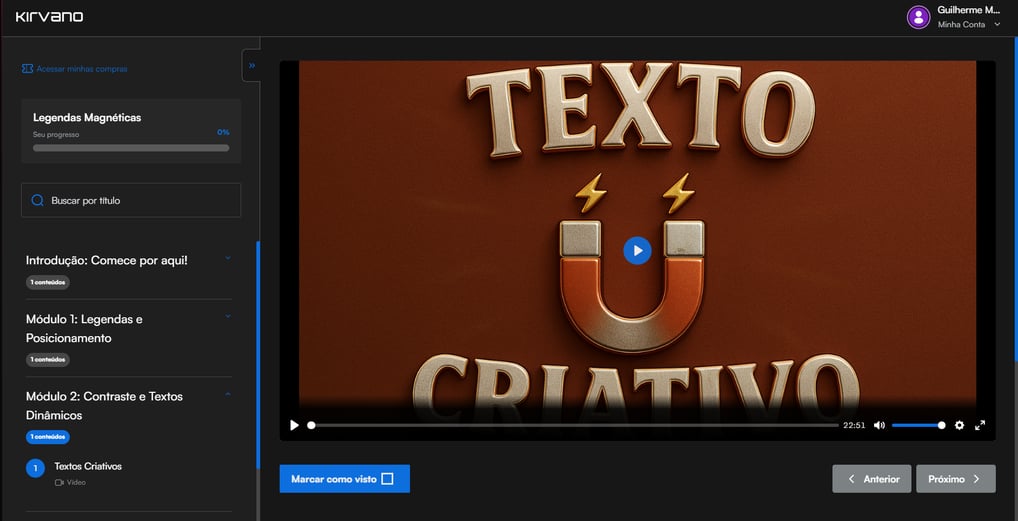Open video settings gear icon
This screenshot has height=521, width=1018.
pyautogui.click(x=959, y=425)
